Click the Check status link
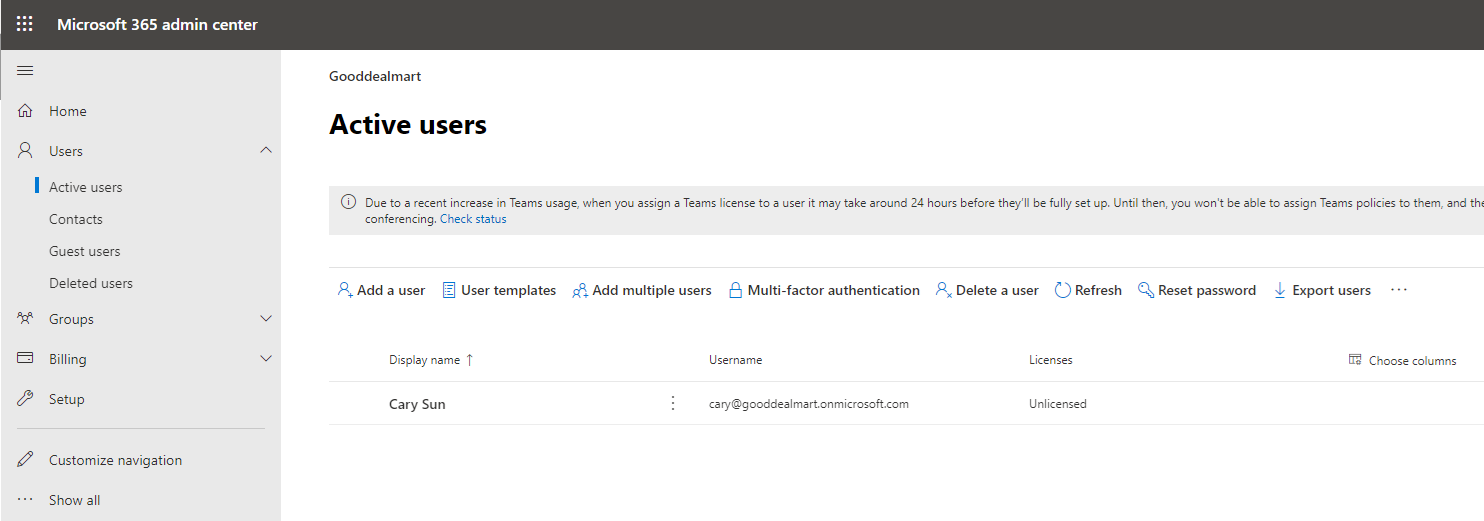 click(x=473, y=219)
